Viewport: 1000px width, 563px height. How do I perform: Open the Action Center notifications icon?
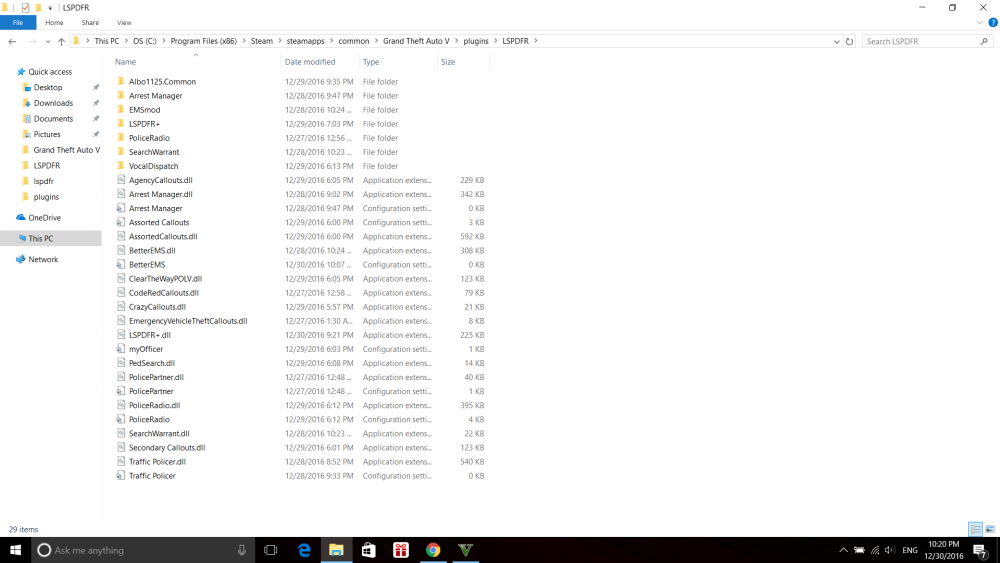click(x=981, y=550)
